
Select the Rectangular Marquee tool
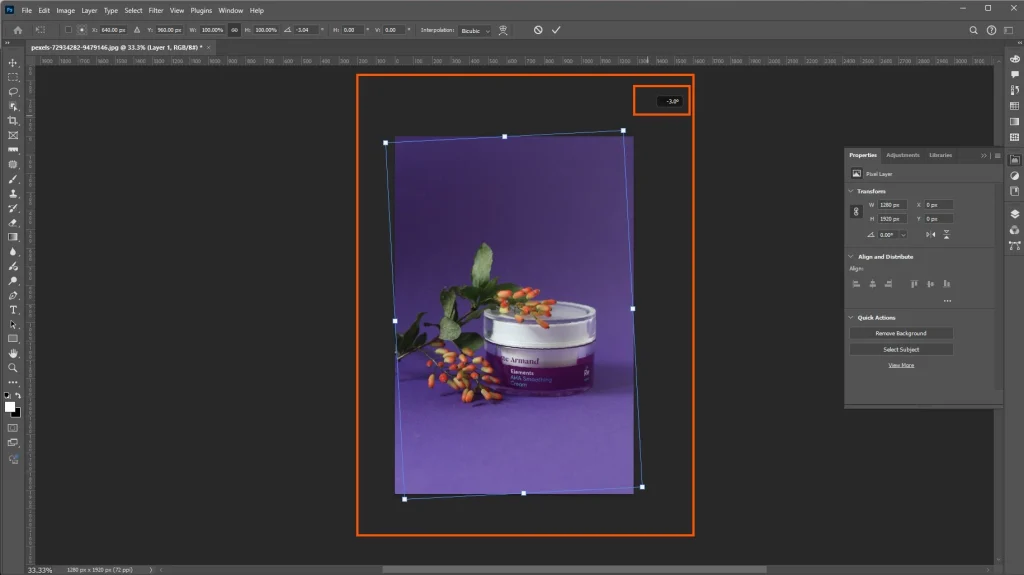coord(12,77)
